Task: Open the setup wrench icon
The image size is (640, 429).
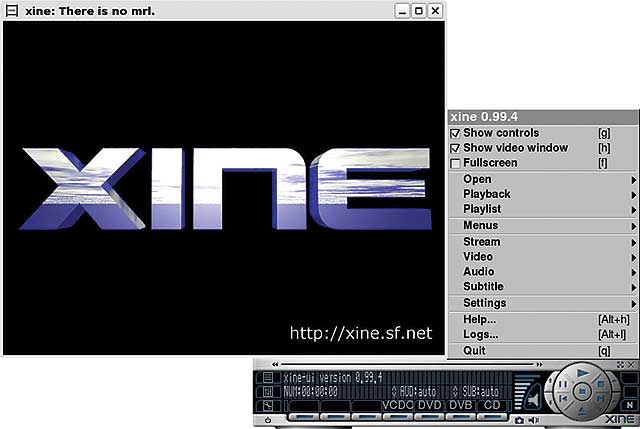Action: point(268,406)
